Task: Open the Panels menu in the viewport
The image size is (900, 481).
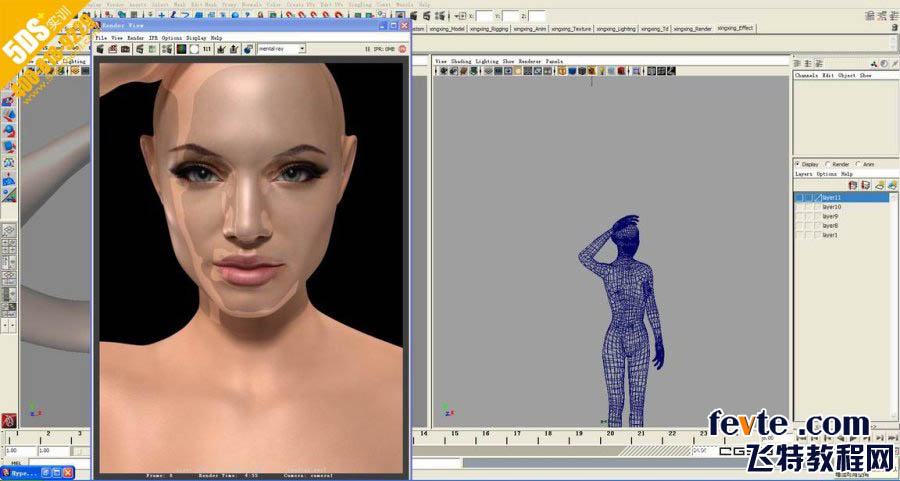Action: (x=553, y=61)
